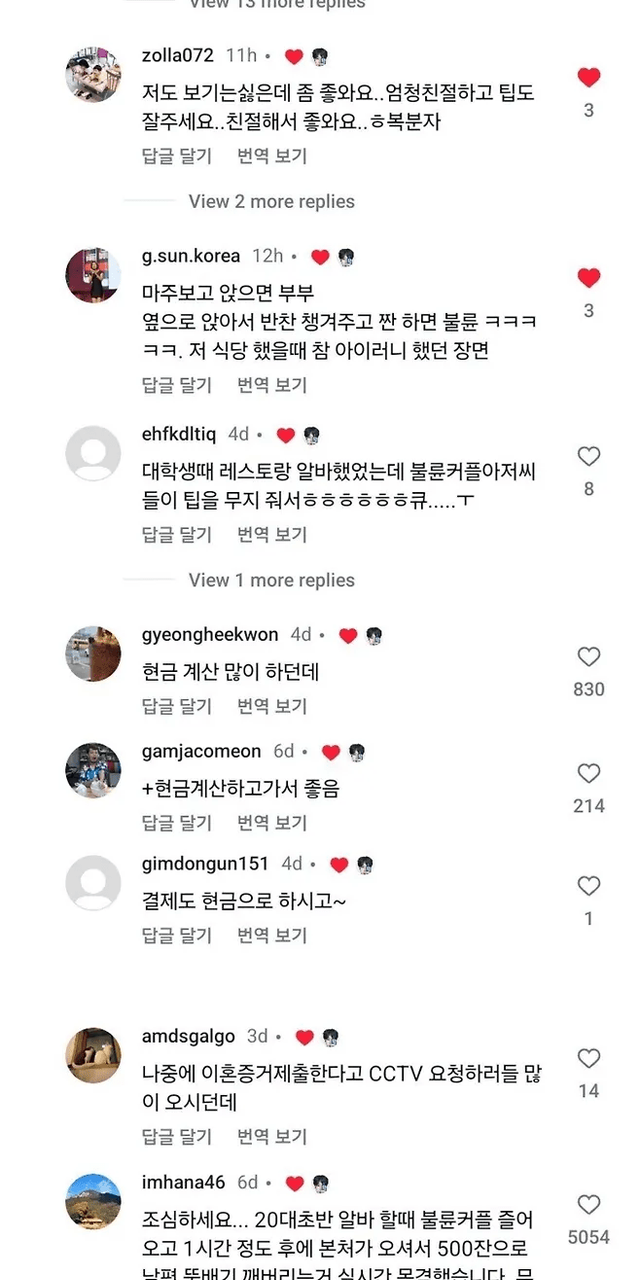The width and height of the screenshot is (640, 1280).
Task: Remove like from g.sun.korea's comment
Action: pos(589,278)
